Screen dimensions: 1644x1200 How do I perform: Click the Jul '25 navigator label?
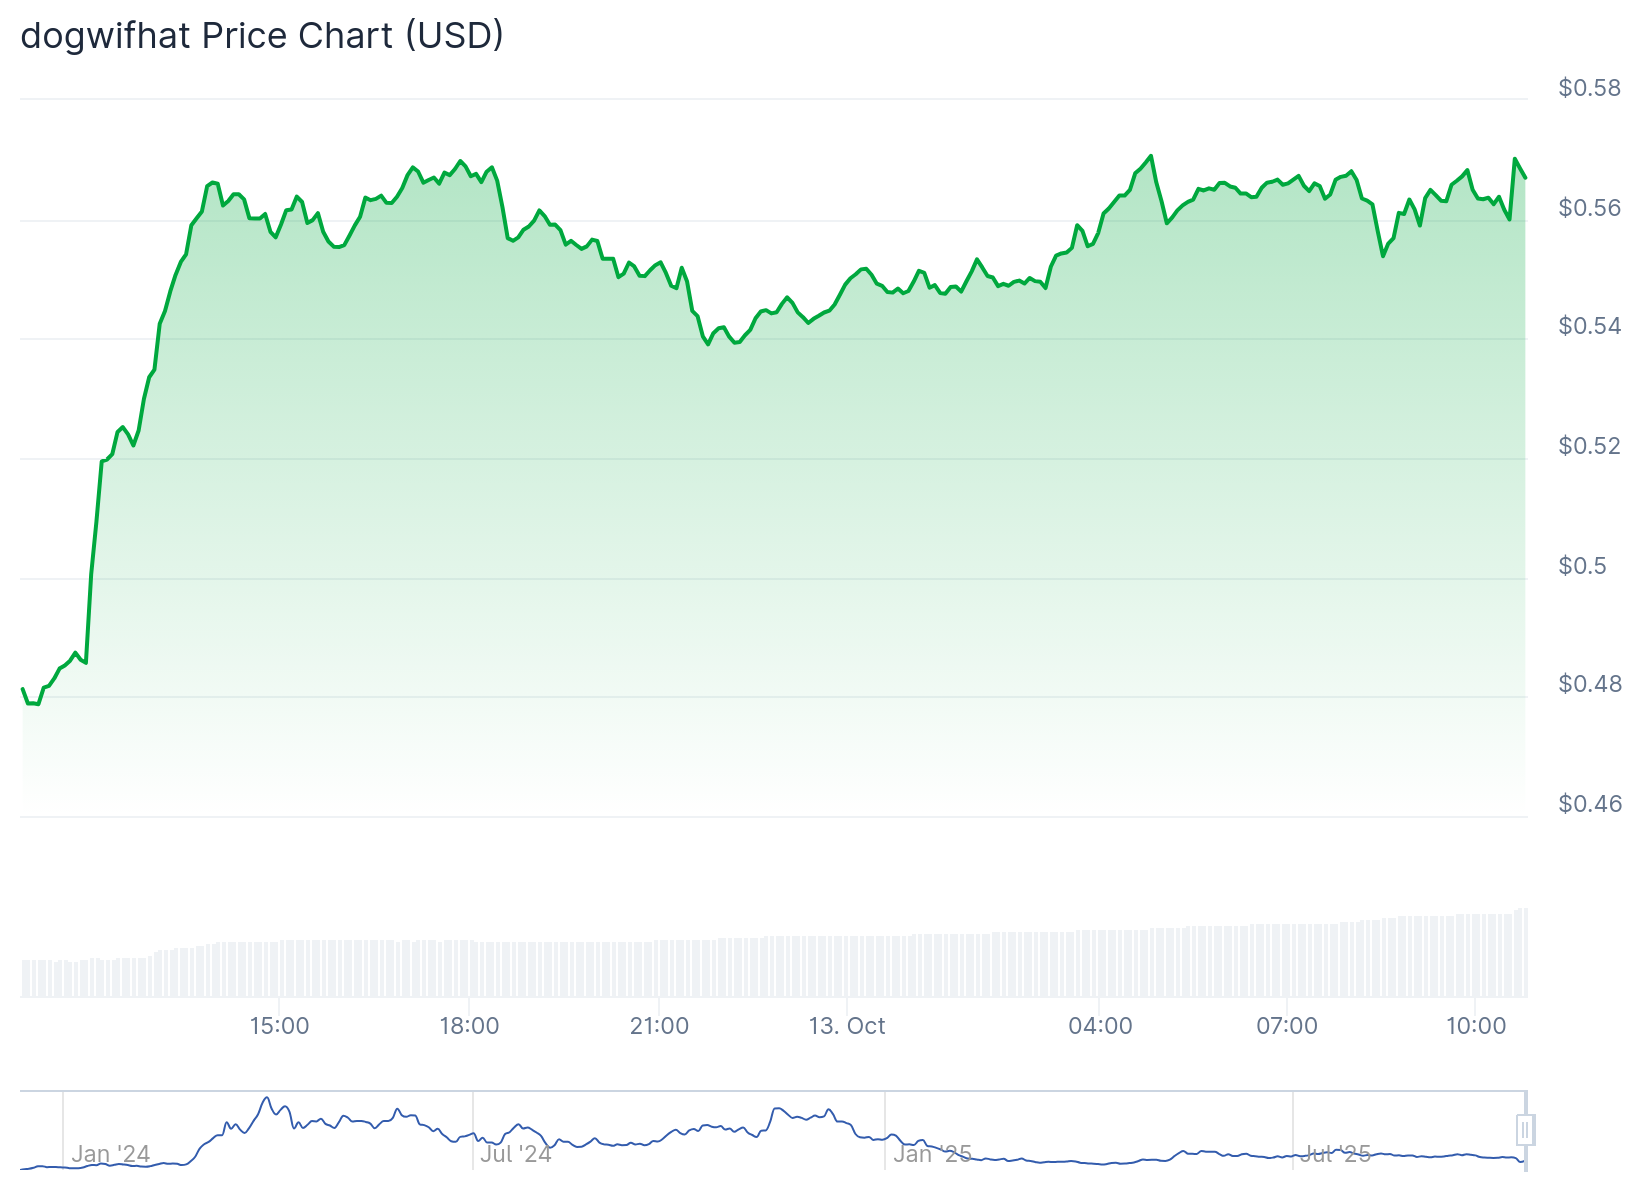pyautogui.click(x=1336, y=1154)
